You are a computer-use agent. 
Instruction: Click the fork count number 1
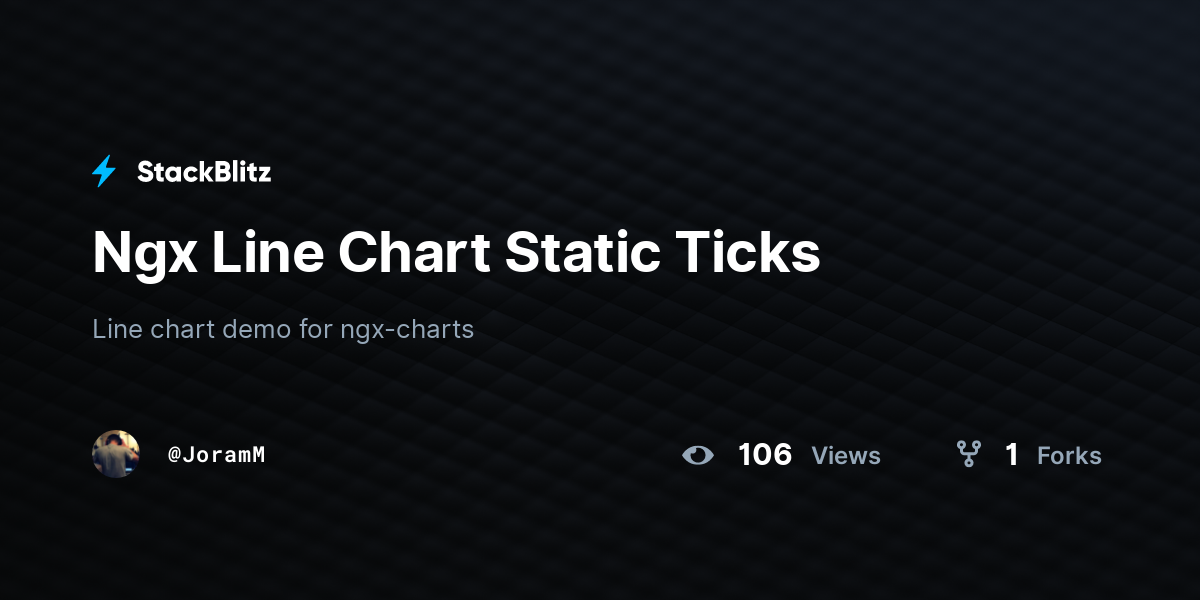pyautogui.click(x=1012, y=455)
